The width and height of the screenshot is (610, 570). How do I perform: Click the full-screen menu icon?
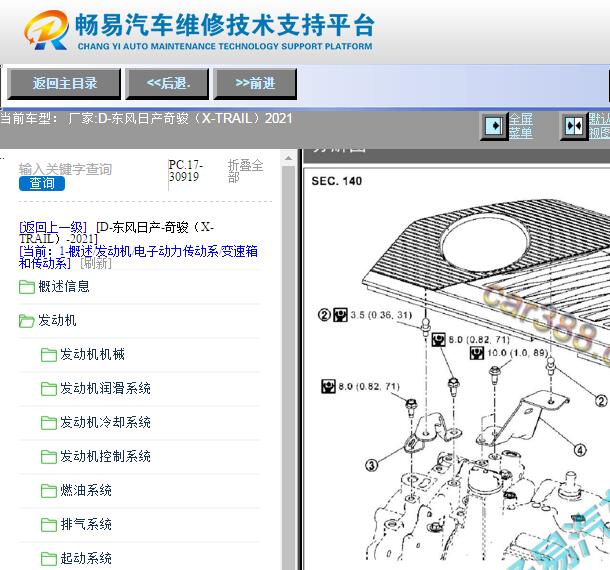494,126
